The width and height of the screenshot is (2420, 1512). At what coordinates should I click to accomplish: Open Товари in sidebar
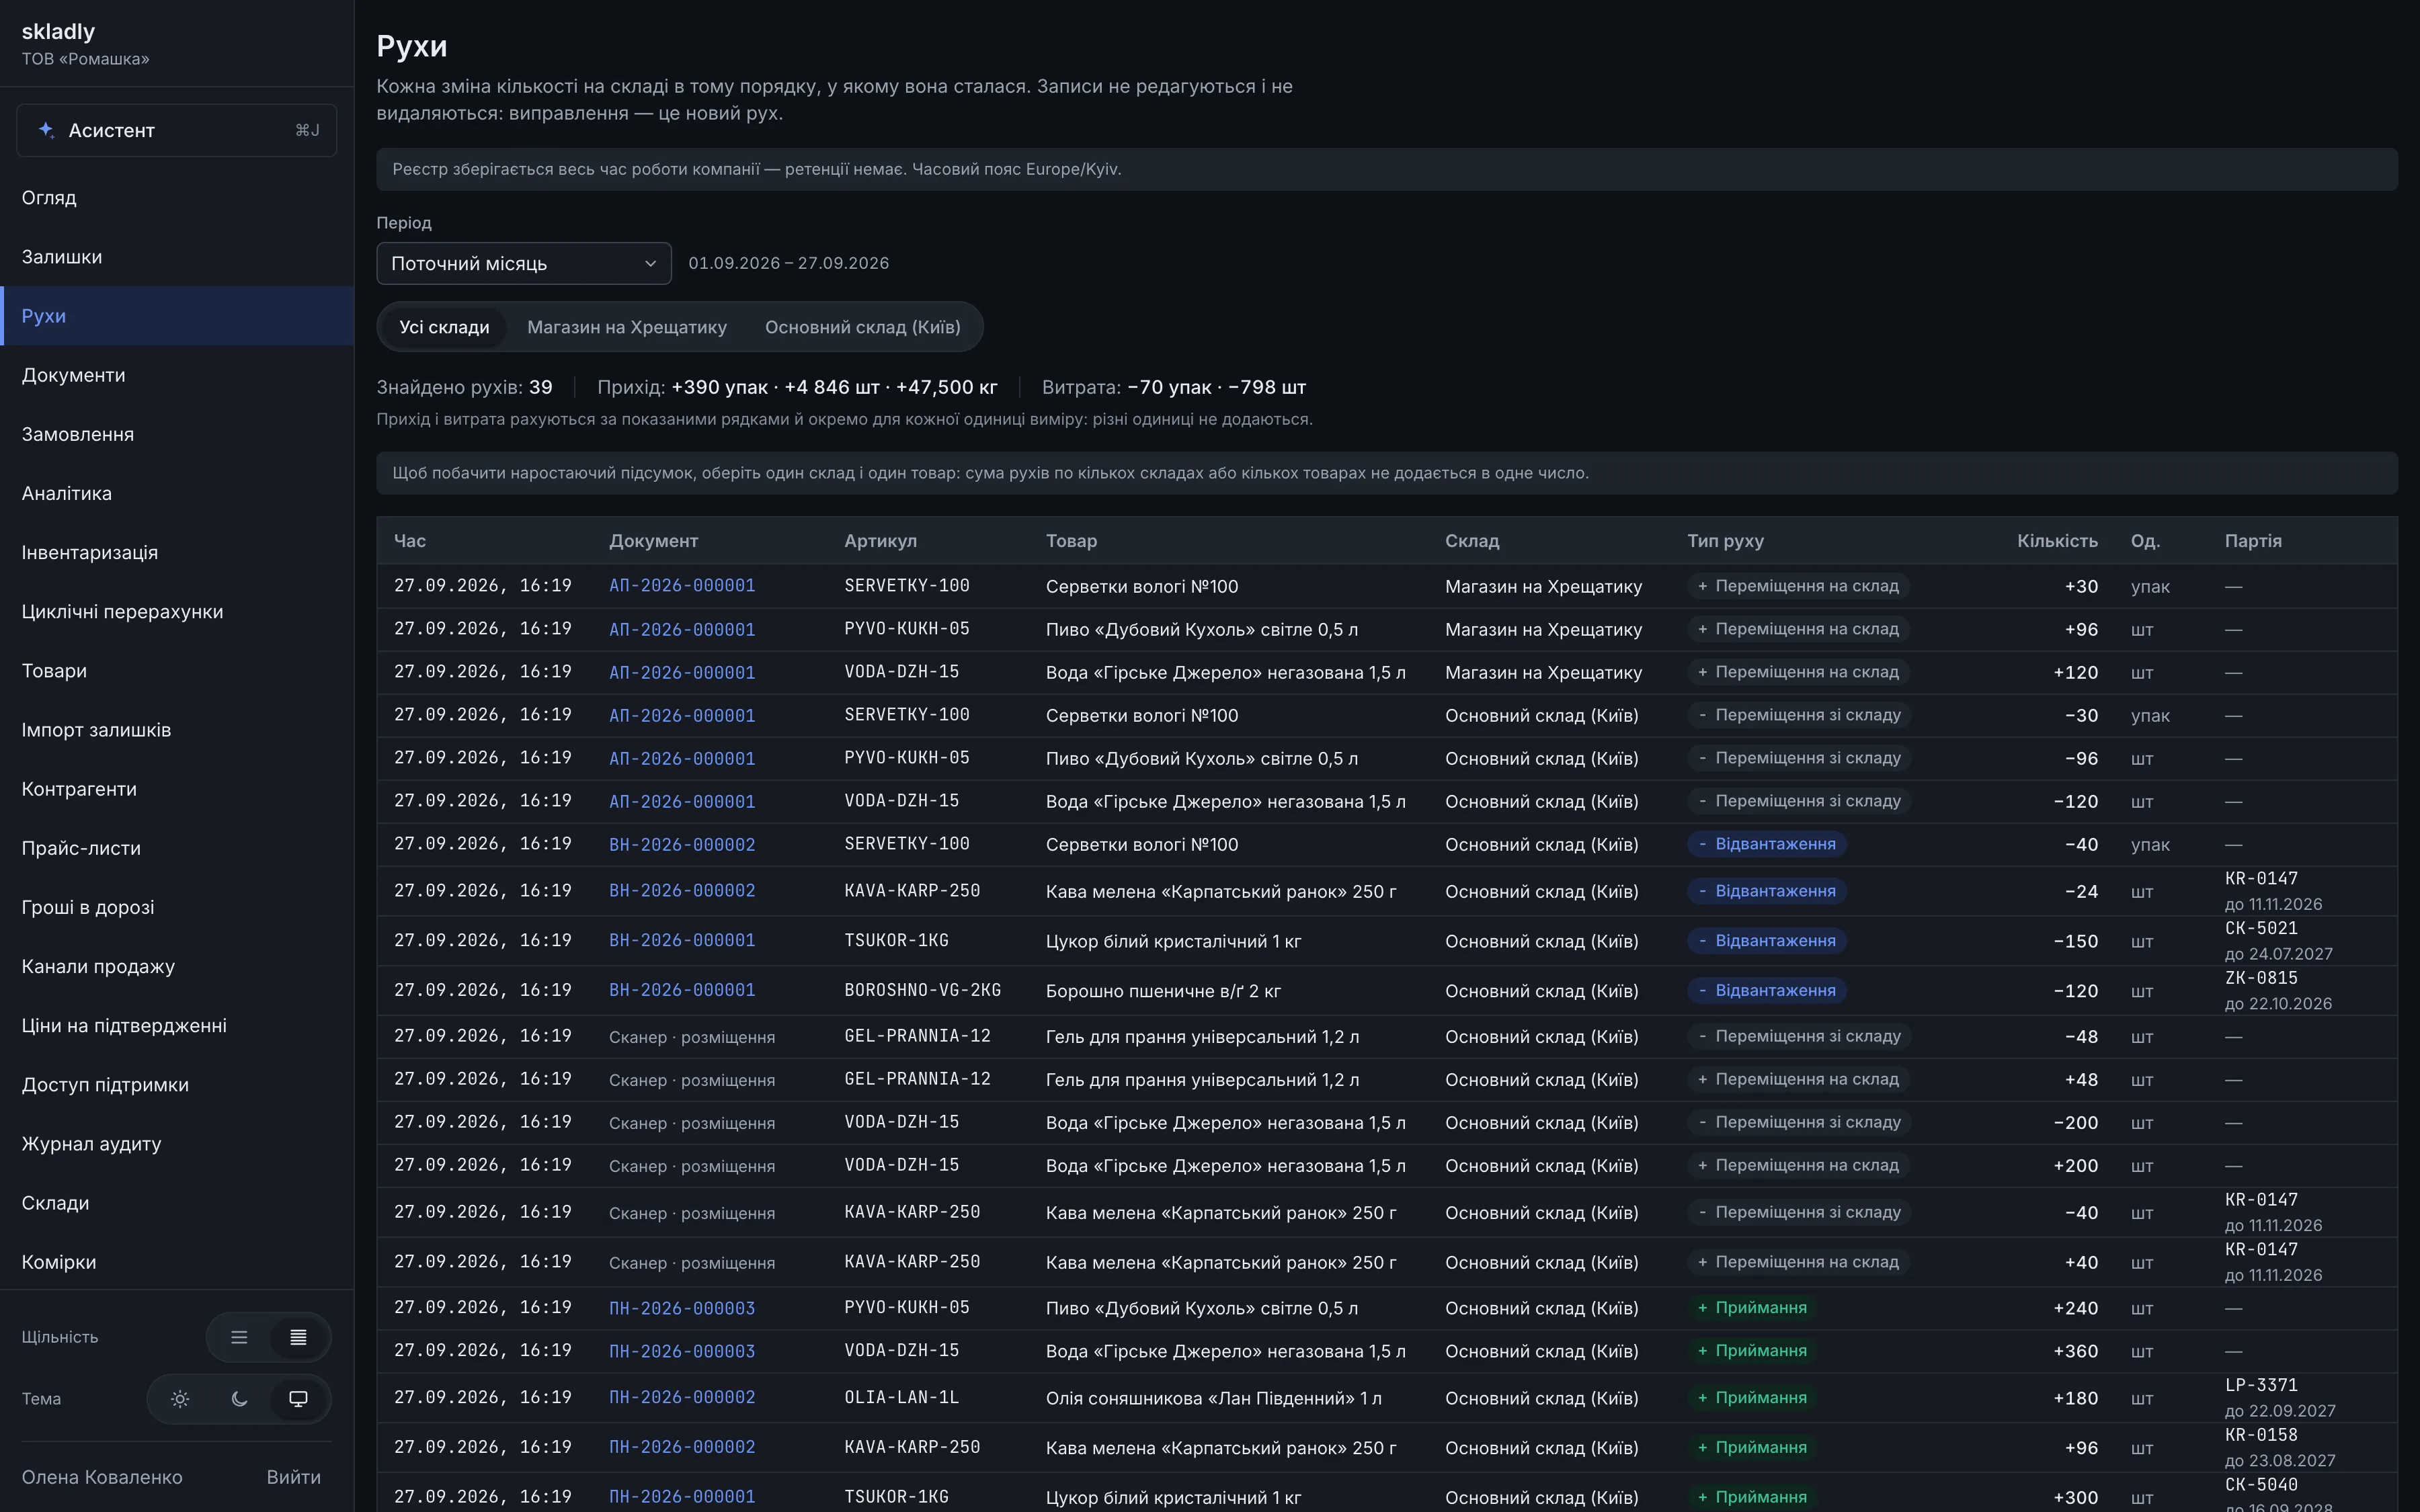pos(177,670)
